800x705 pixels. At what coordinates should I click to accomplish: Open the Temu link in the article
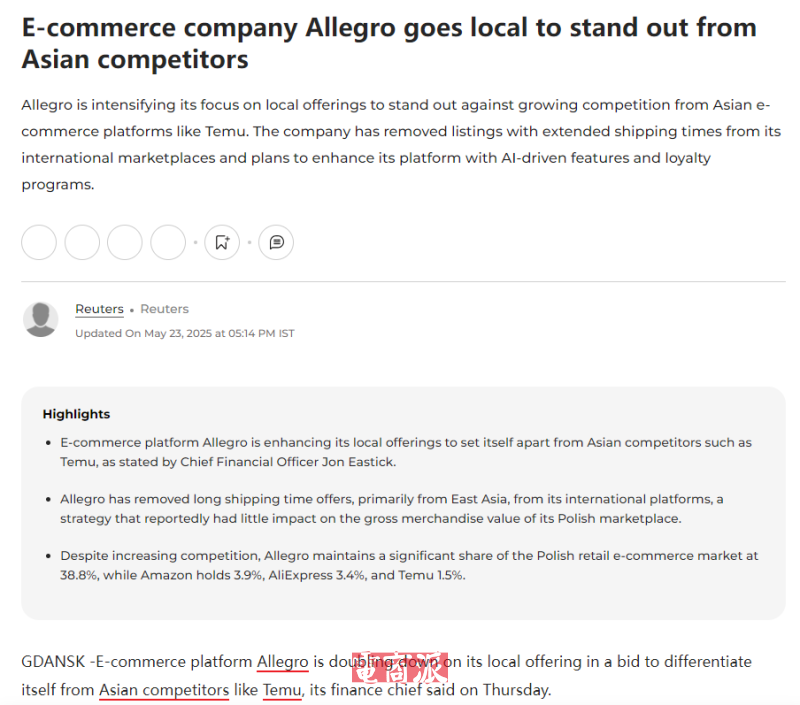282,689
